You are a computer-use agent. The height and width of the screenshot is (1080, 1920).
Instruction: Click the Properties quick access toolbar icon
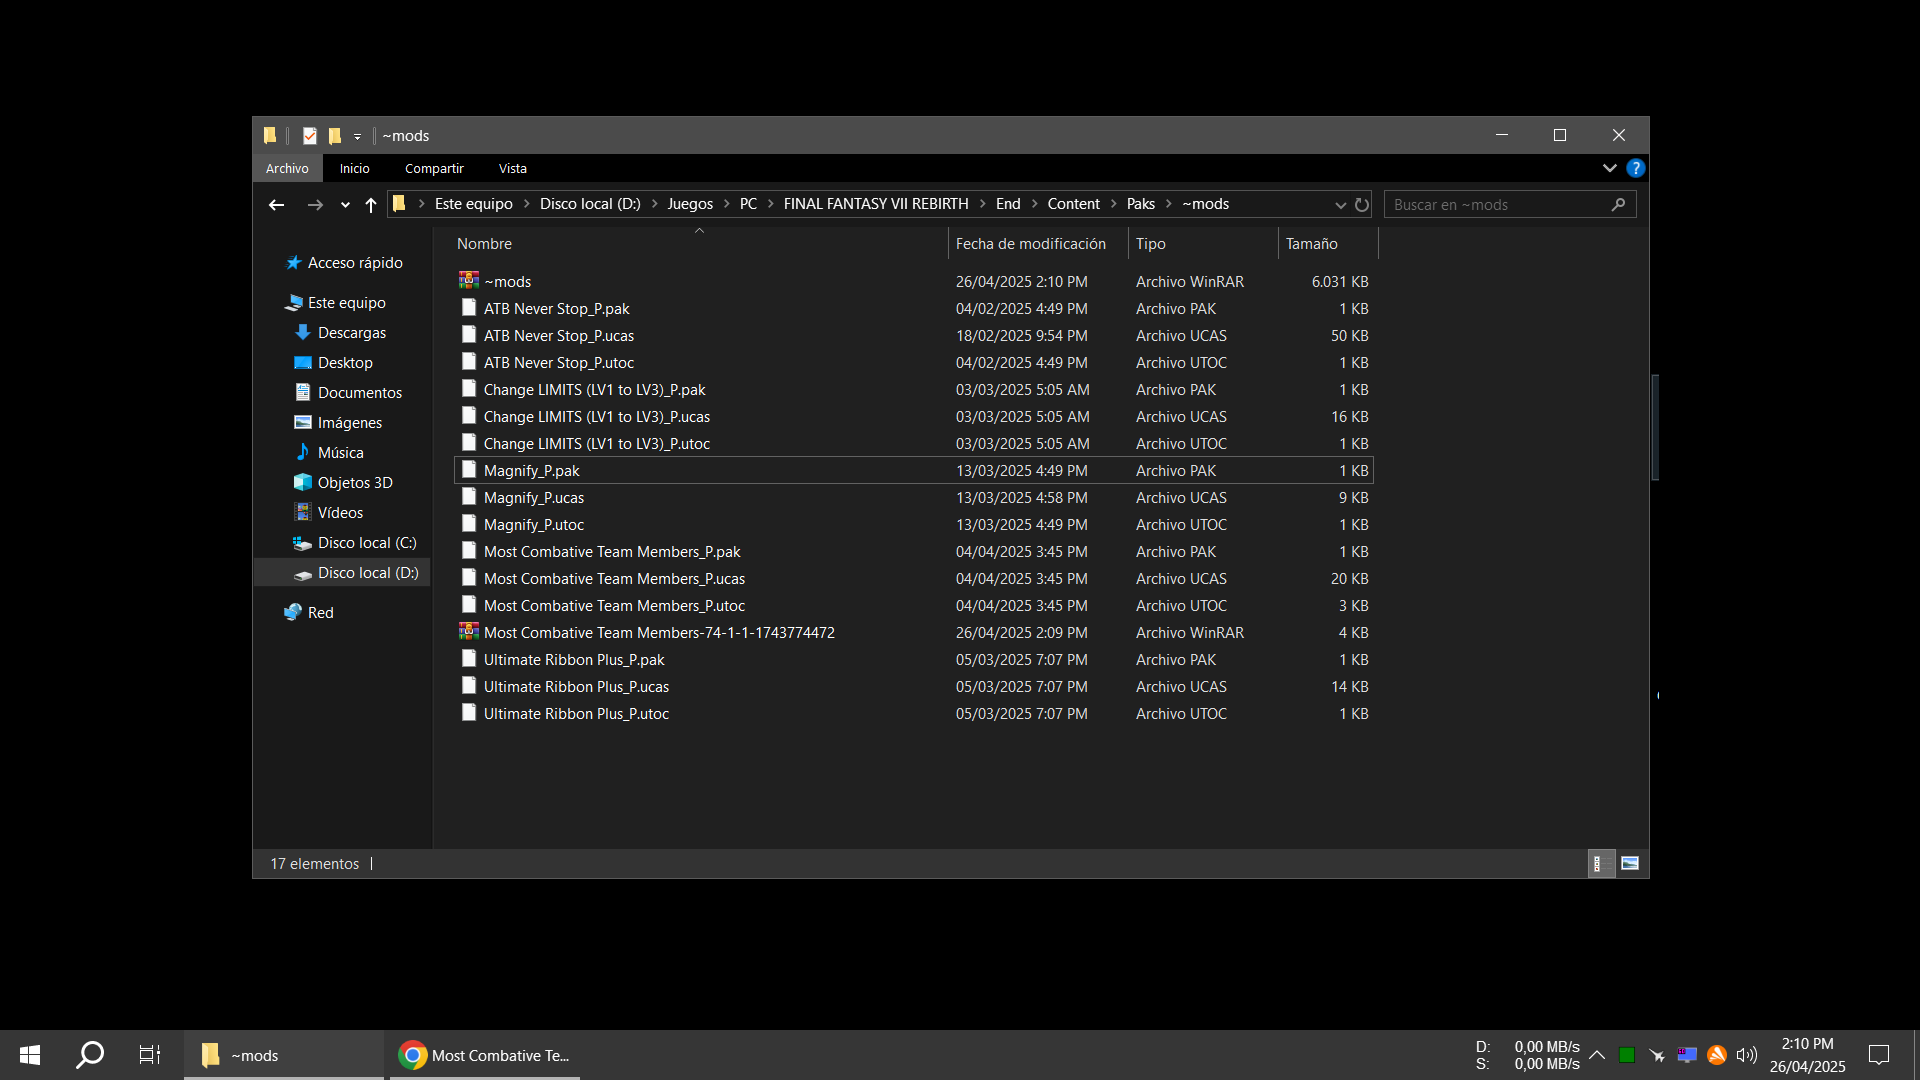coord(310,136)
